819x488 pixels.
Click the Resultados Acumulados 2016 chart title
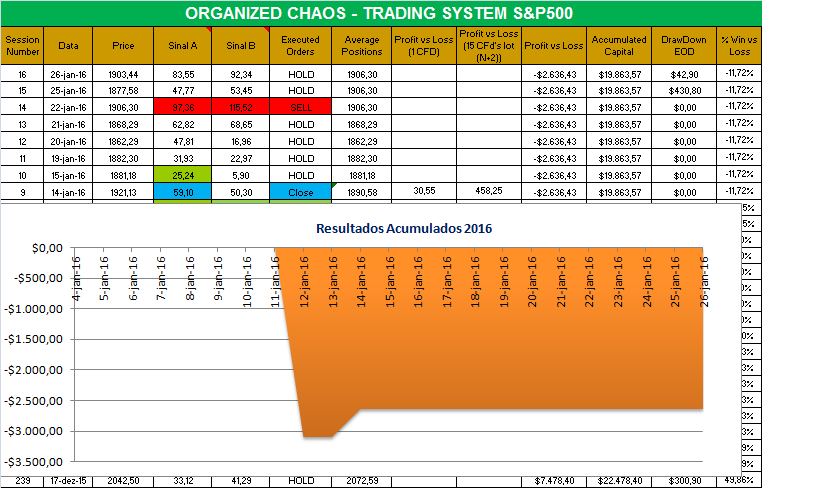(x=404, y=228)
